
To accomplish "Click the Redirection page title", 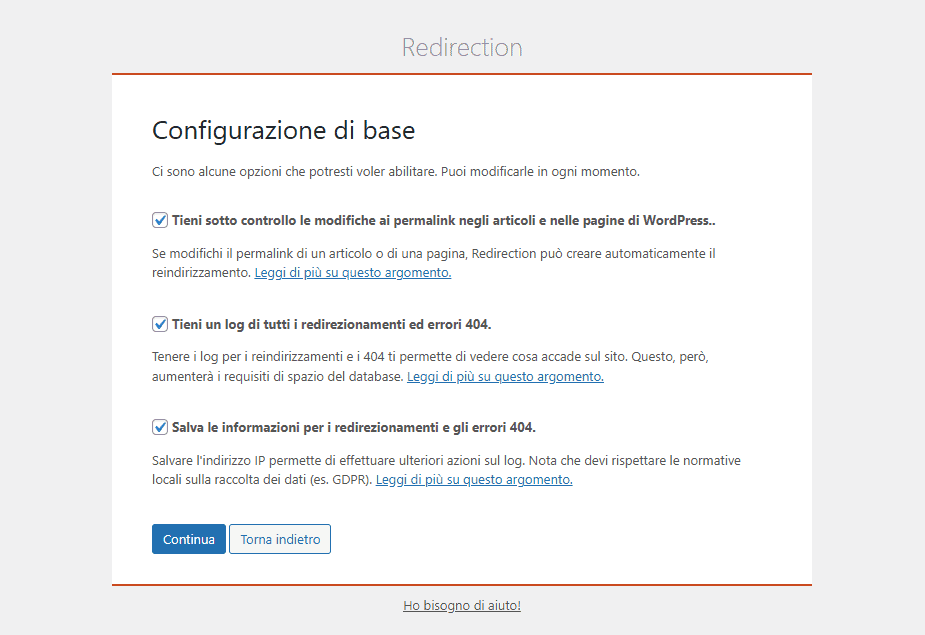I will point(462,47).
